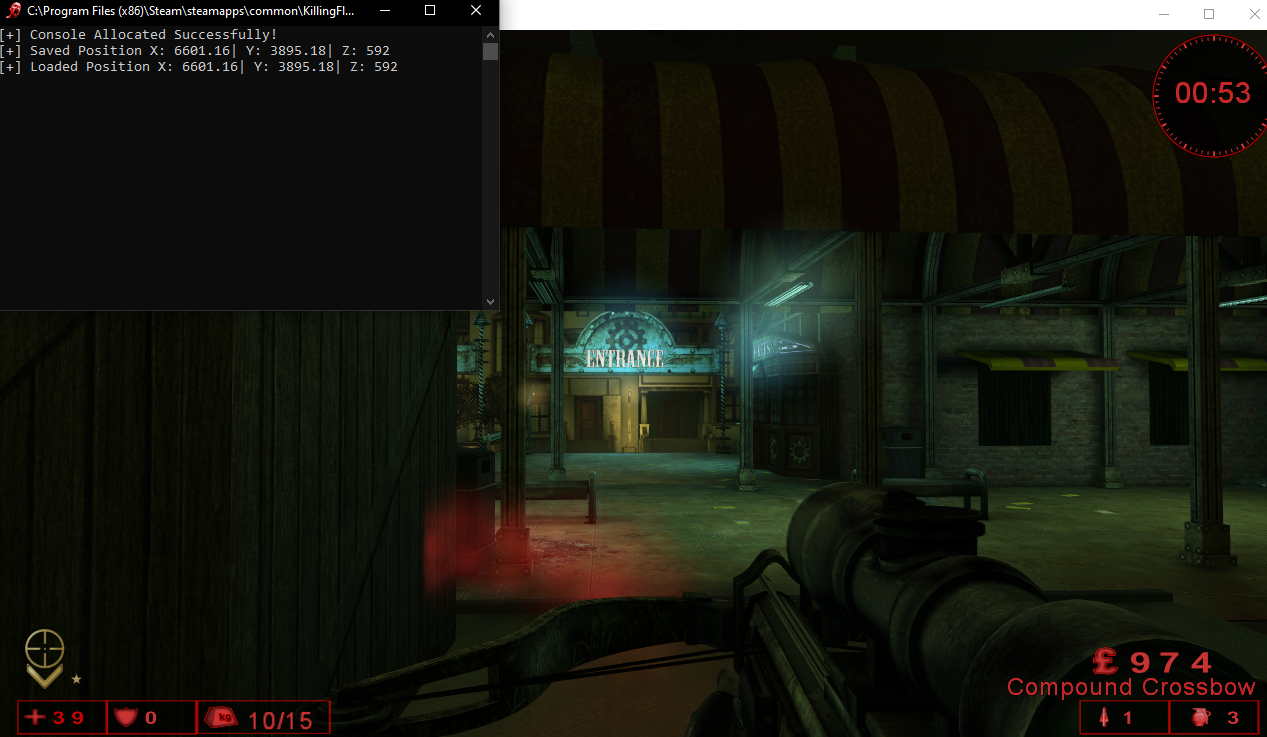Click the pound cash amount display

point(1152,661)
